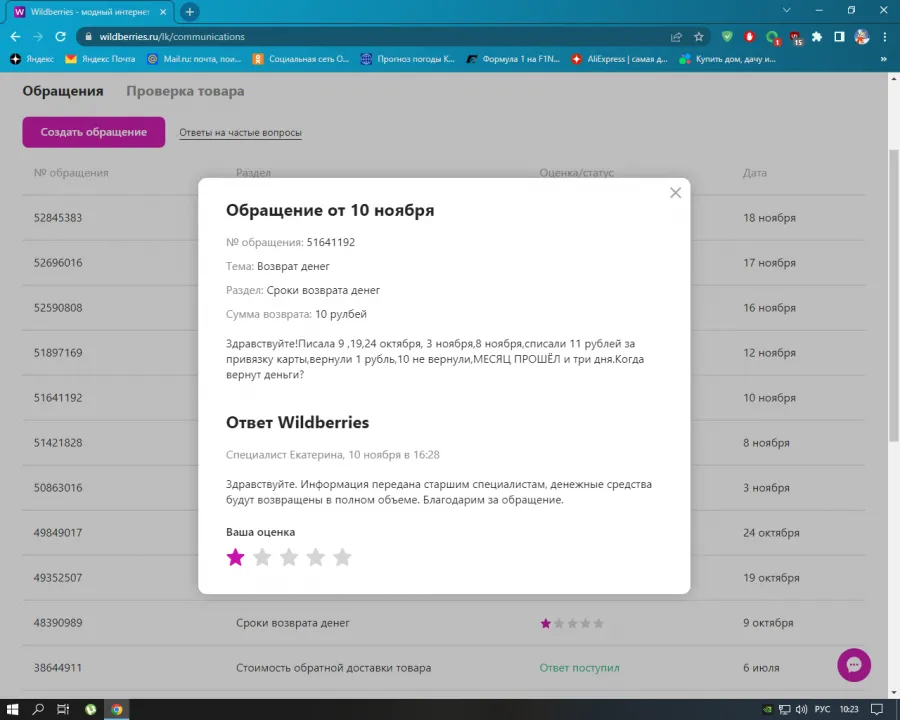
Task: Open the Прогноз погоды bookmark
Action: click(408, 59)
